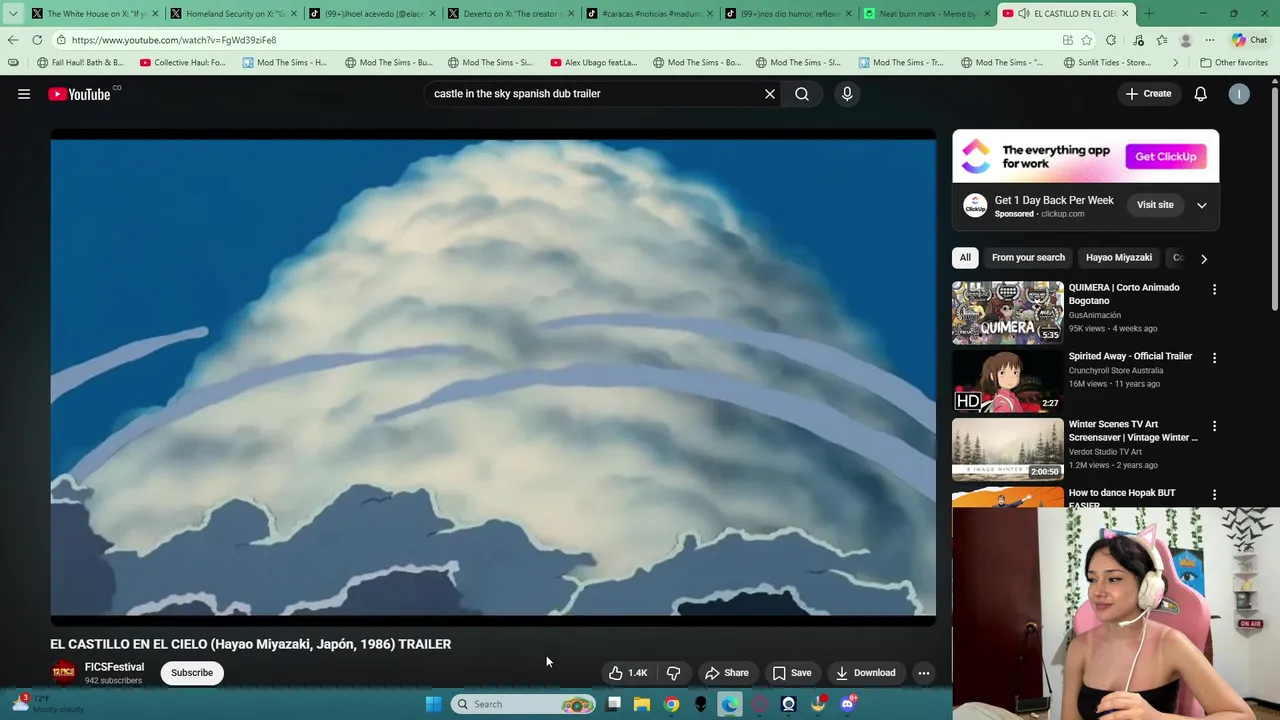Open Edge settings and more ellipsis
This screenshot has height=720, width=1280.
pos(1210,40)
